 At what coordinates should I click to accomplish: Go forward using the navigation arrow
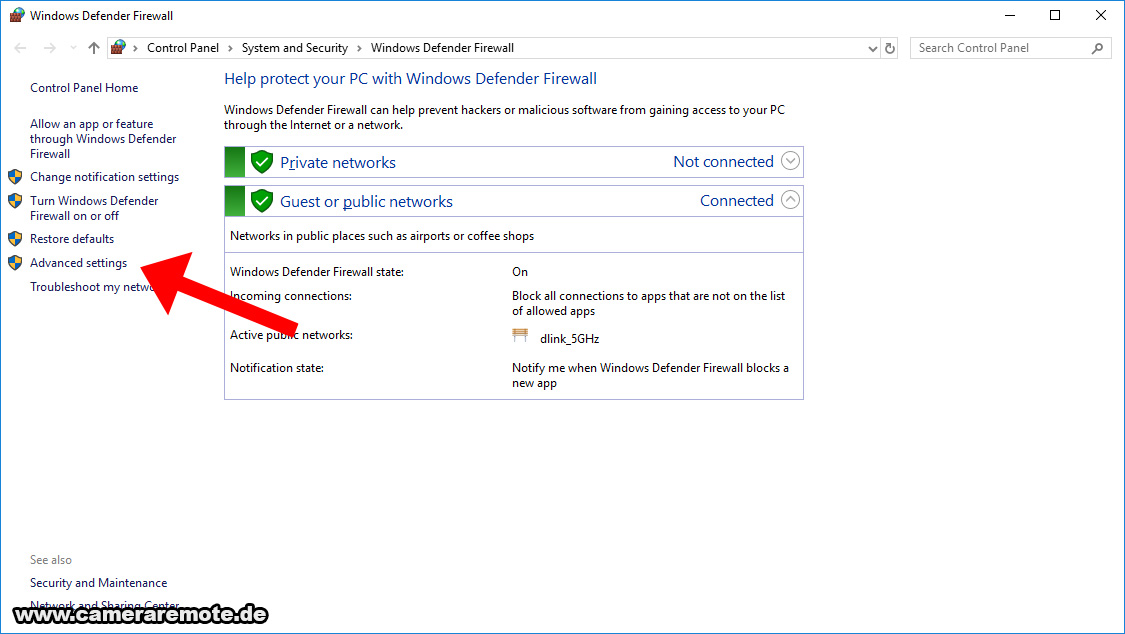click(50, 48)
